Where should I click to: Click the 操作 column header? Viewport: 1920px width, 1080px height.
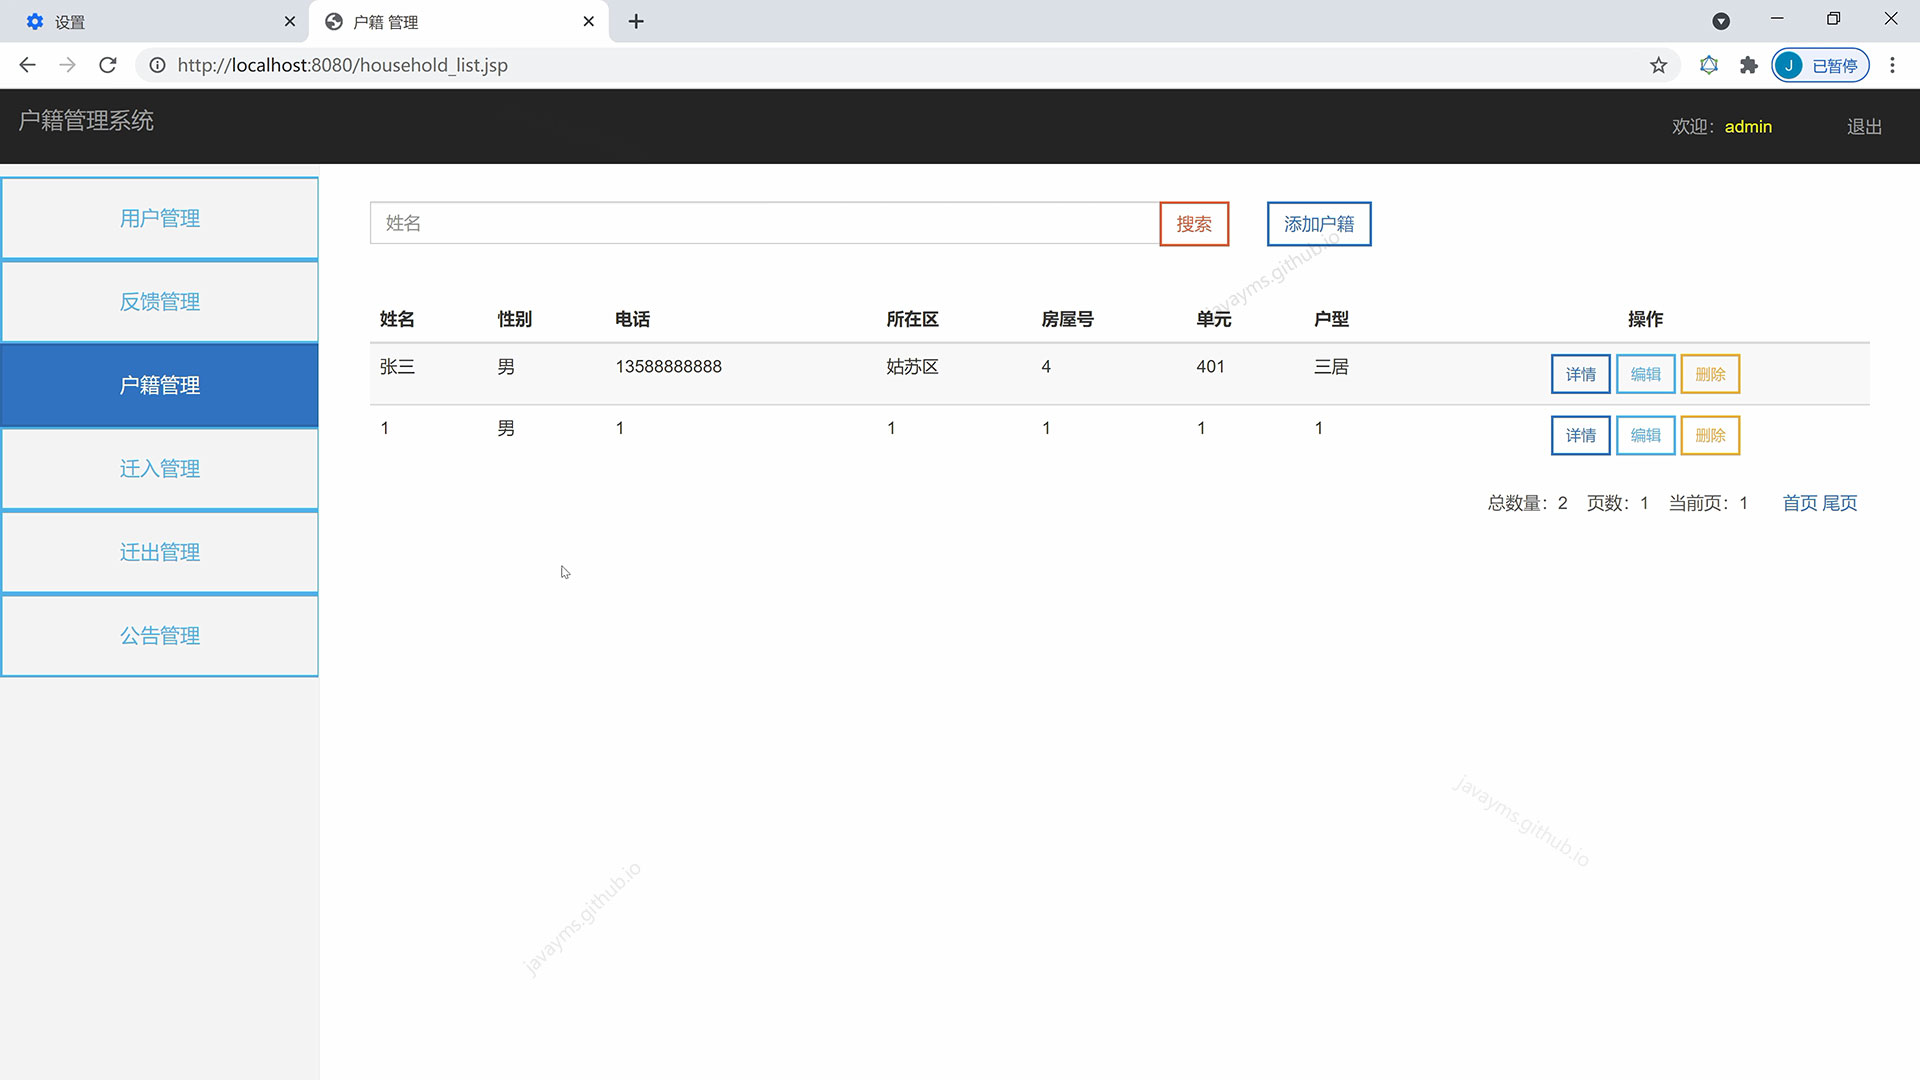click(1645, 319)
